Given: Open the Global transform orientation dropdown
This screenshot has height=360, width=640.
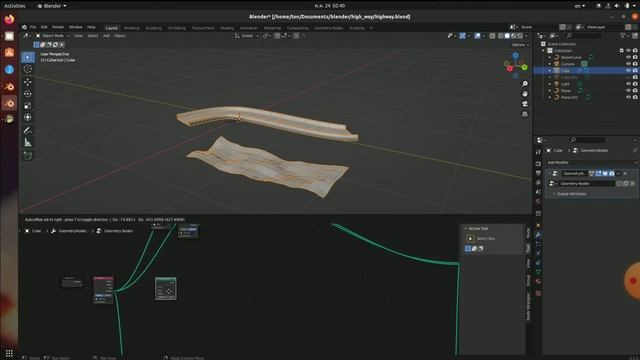Looking at the screenshot, I should click(x=247, y=36).
